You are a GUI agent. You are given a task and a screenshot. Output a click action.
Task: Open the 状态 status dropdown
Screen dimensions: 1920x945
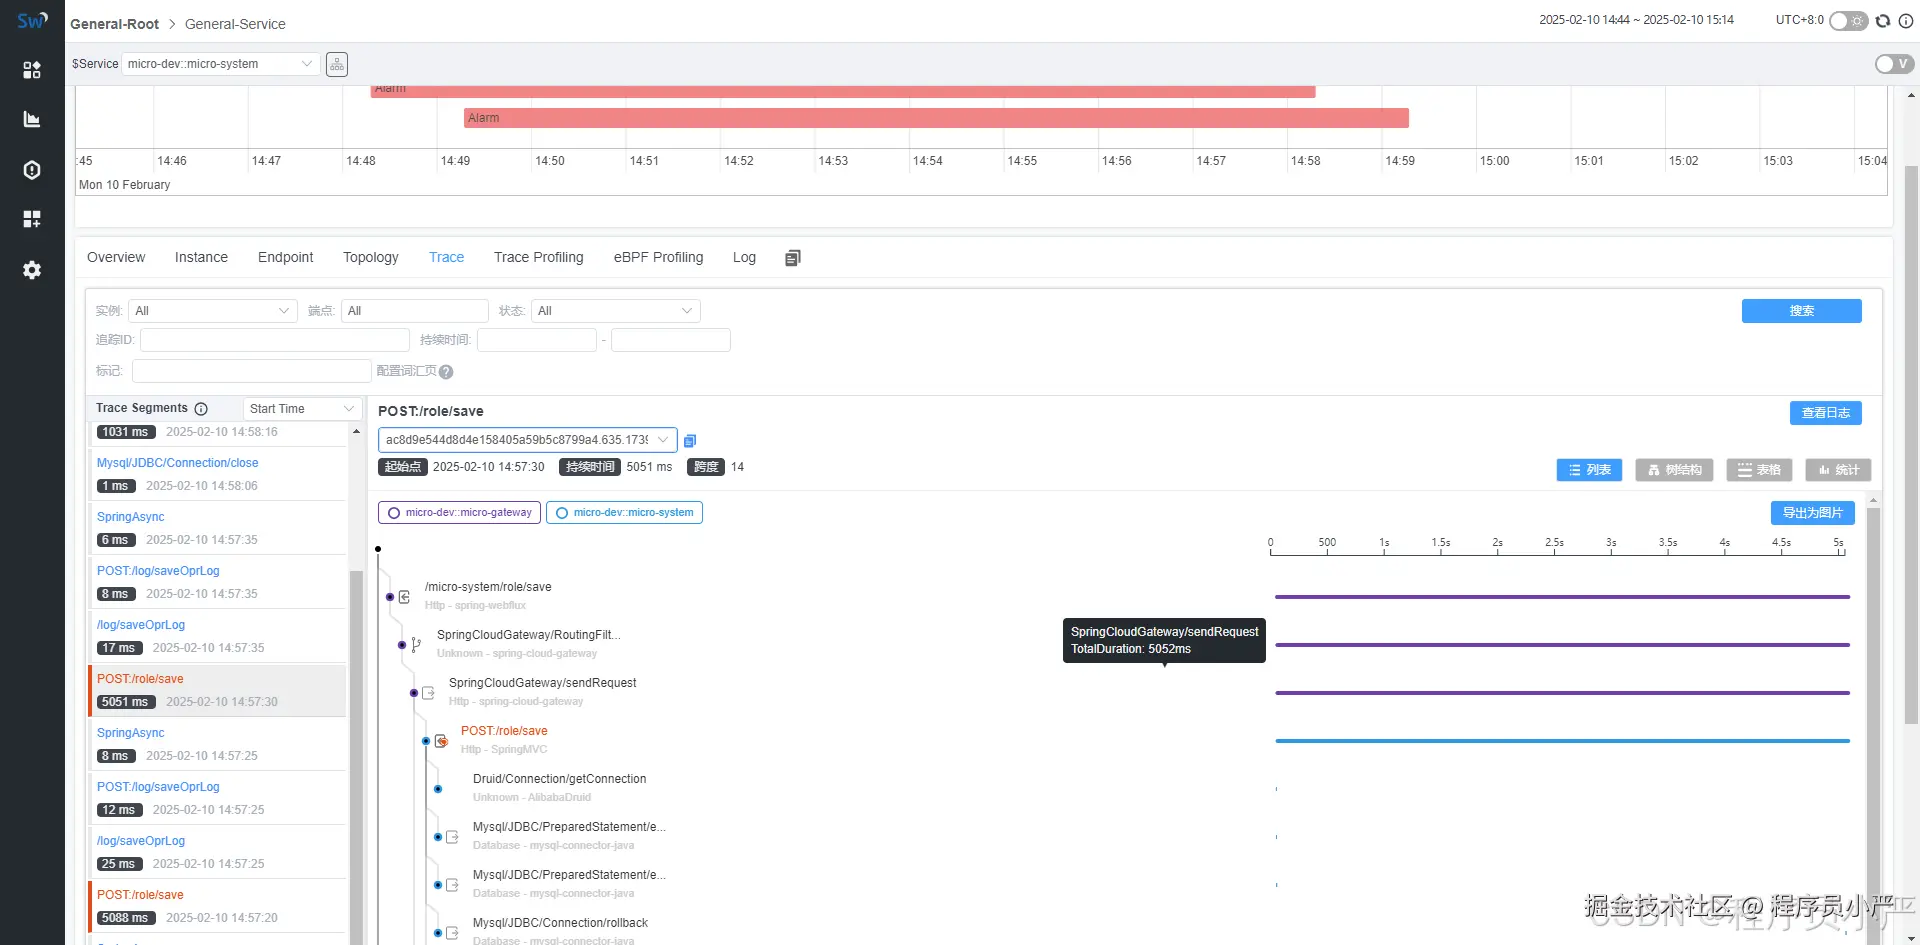coord(615,311)
